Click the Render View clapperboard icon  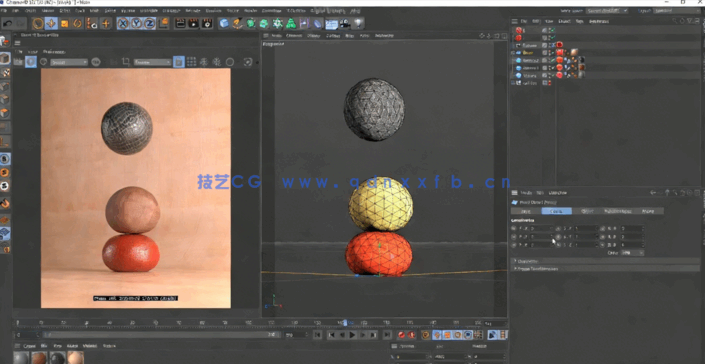(180, 23)
